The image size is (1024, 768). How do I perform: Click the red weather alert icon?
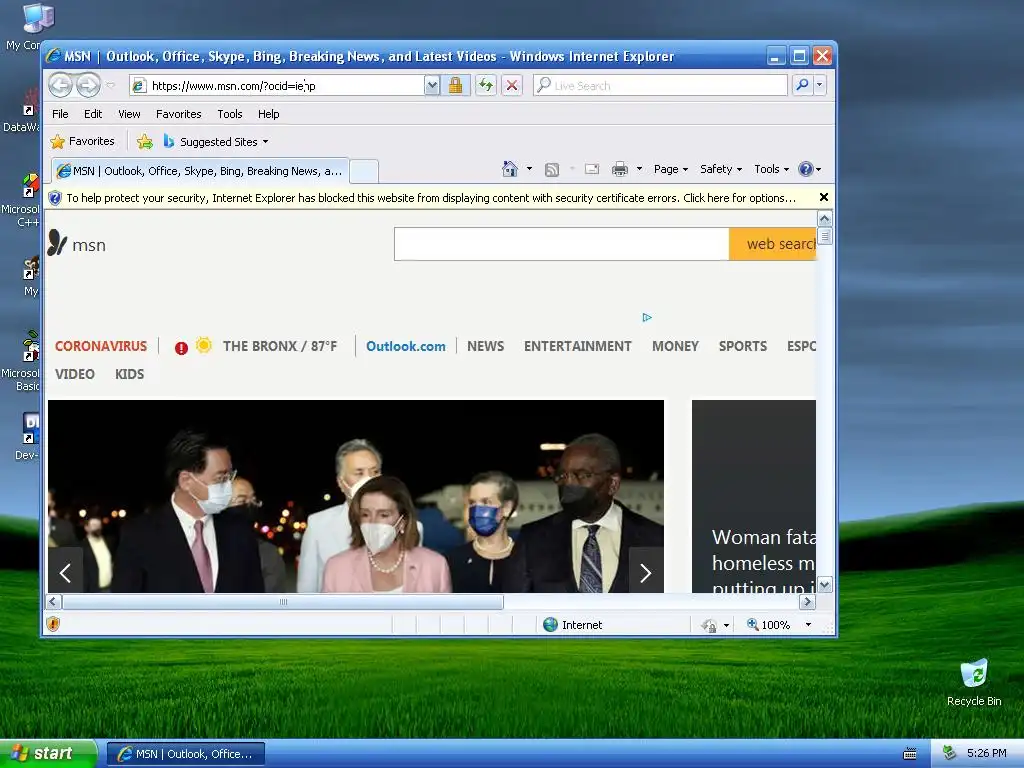pos(181,348)
